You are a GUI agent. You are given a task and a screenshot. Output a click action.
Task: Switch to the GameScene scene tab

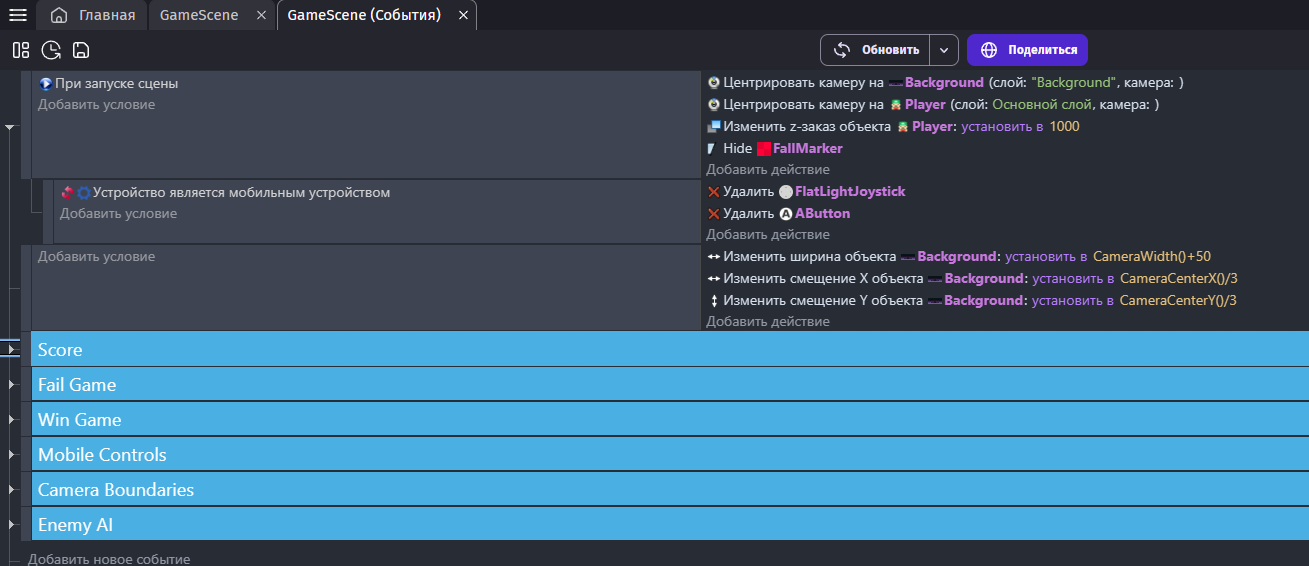199,15
